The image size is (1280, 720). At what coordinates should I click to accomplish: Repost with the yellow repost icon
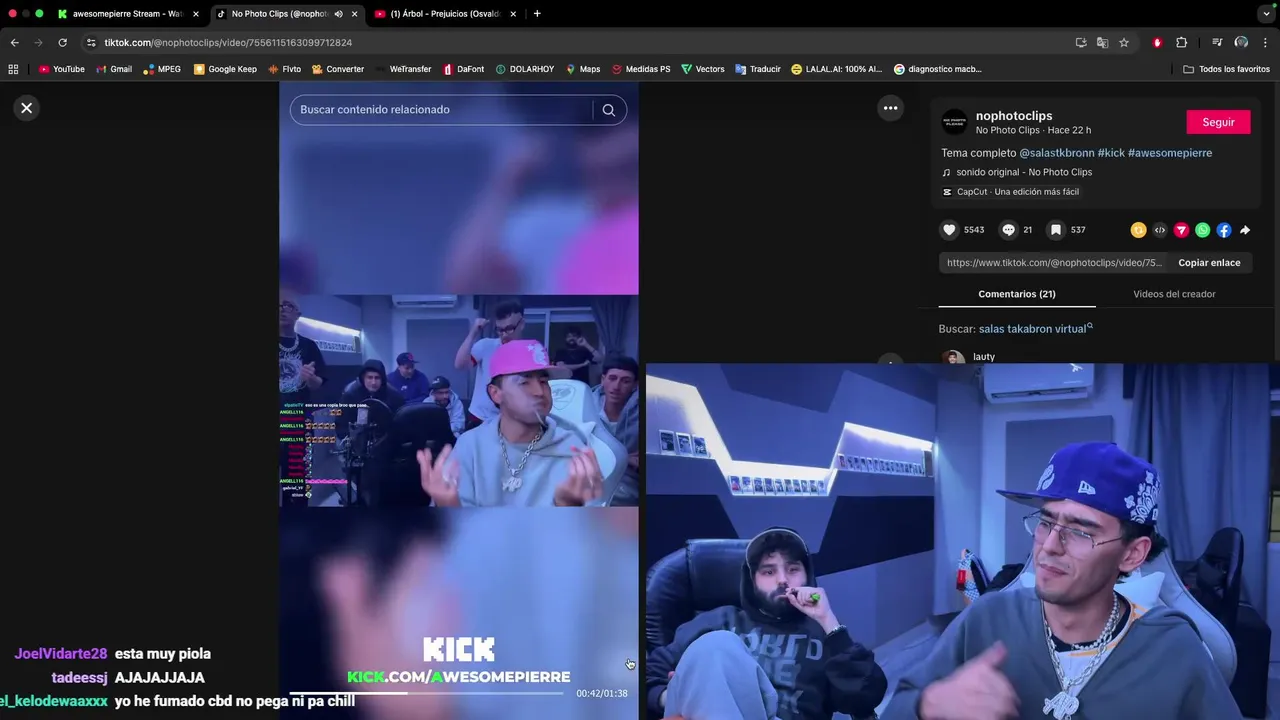(1138, 230)
